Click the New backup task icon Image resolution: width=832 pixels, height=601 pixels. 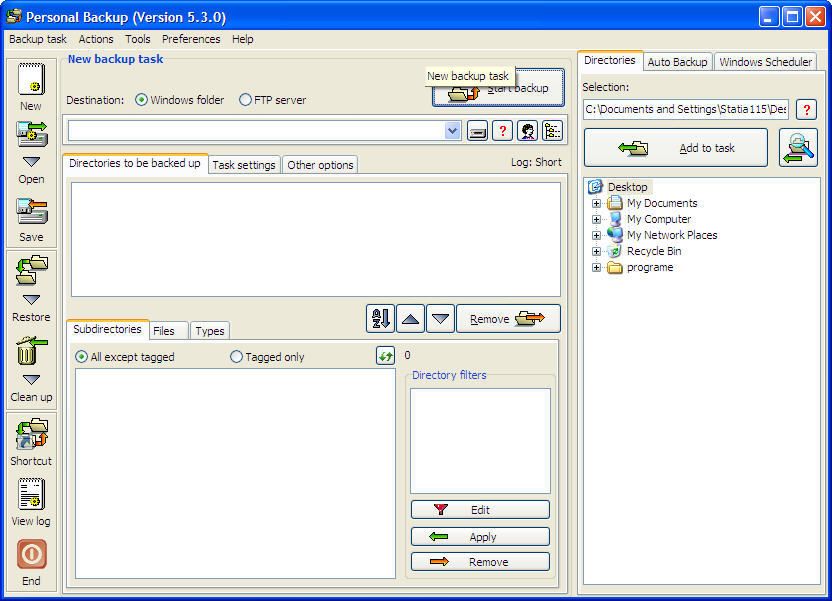click(31, 79)
